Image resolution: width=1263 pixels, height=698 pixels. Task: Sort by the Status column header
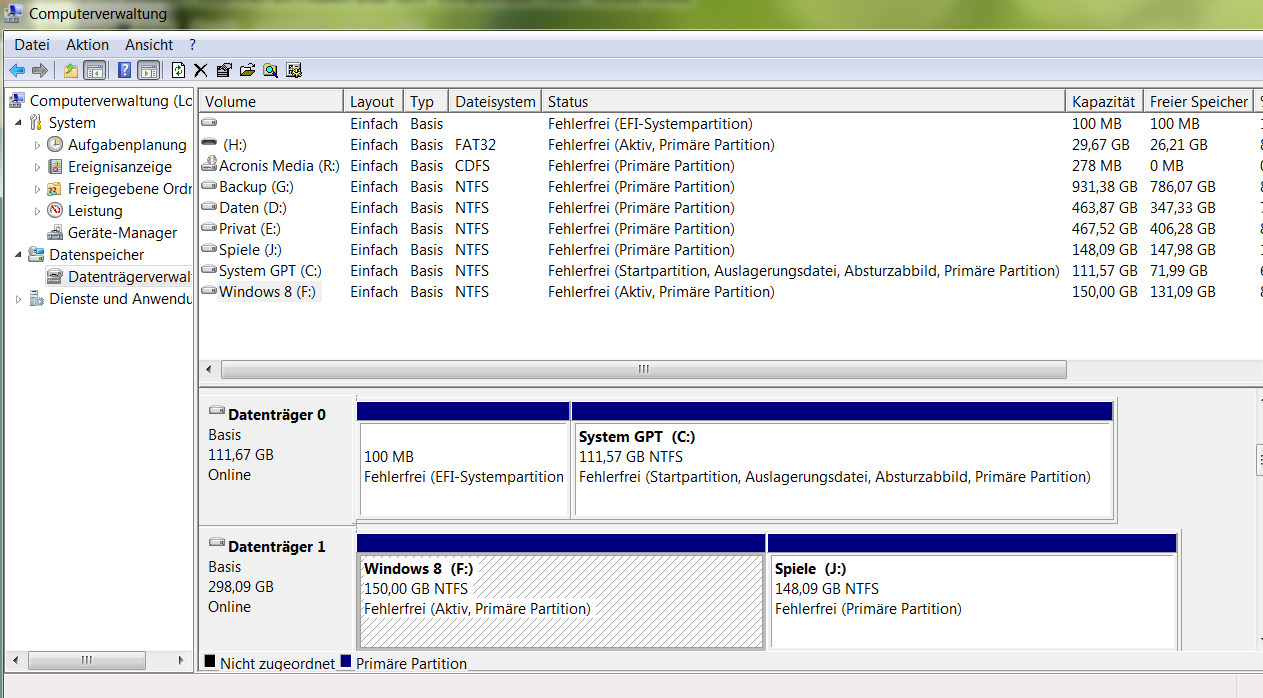click(x=803, y=102)
